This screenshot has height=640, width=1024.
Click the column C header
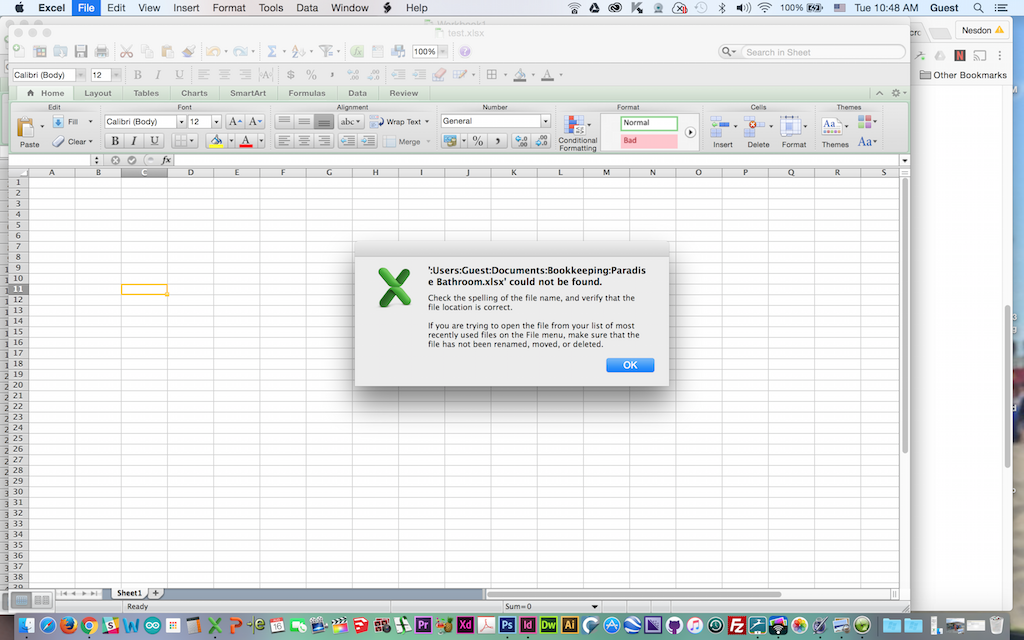(x=144, y=172)
